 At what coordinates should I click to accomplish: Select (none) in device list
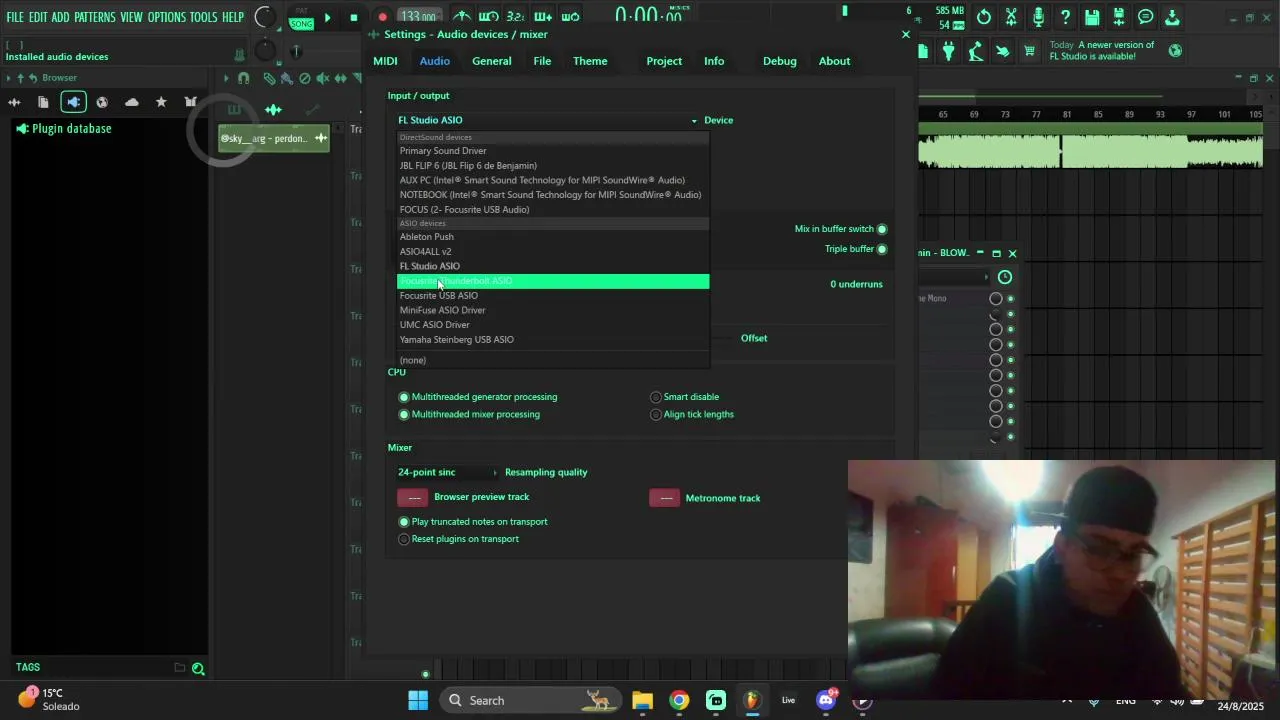coord(553,360)
